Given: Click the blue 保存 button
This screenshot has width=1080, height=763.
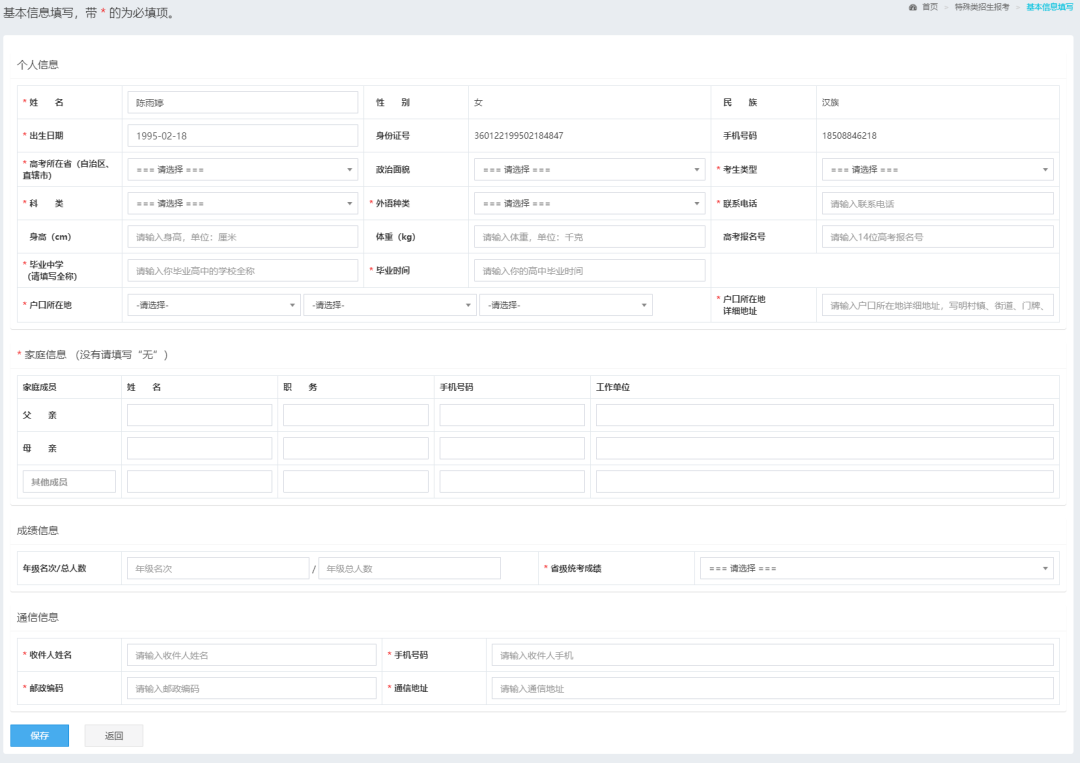Looking at the screenshot, I should [x=39, y=735].
